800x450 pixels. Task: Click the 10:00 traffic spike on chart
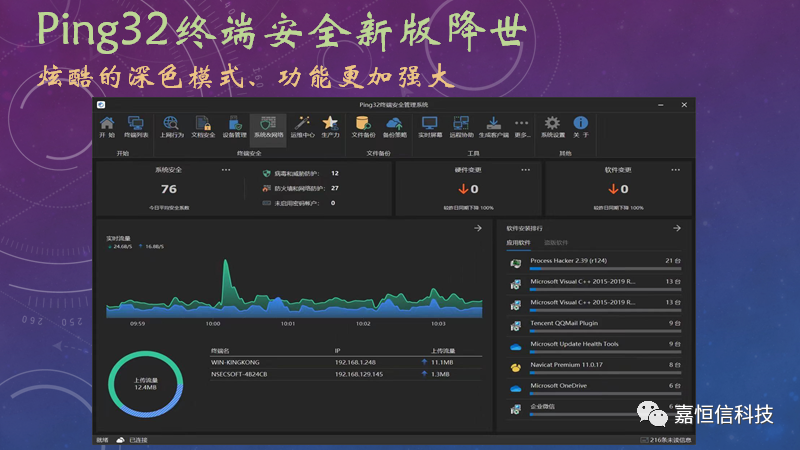tap(226, 281)
